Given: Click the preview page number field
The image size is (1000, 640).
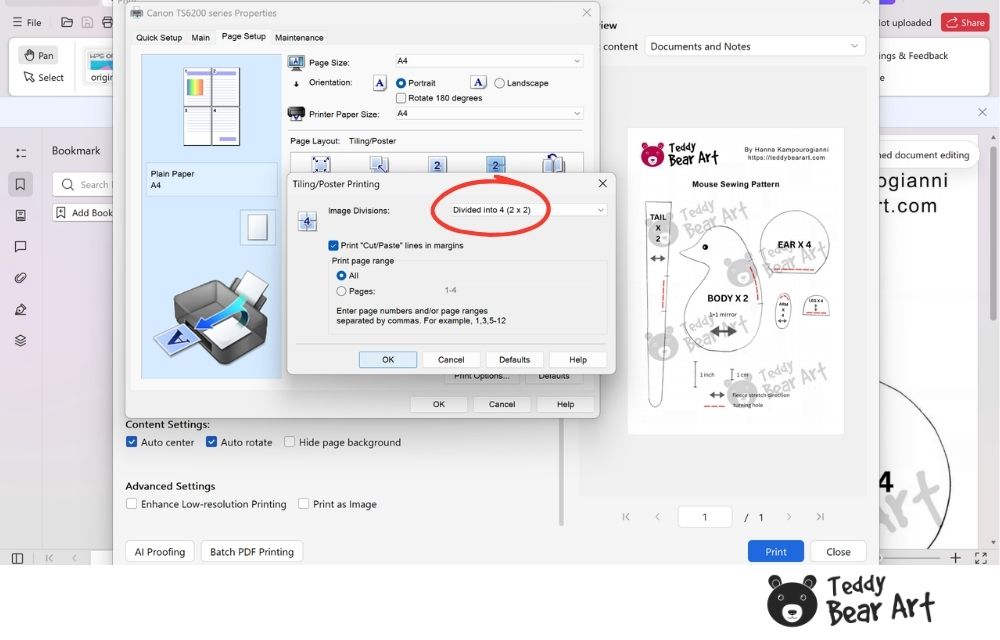Looking at the screenshot, I should [705, 517].
